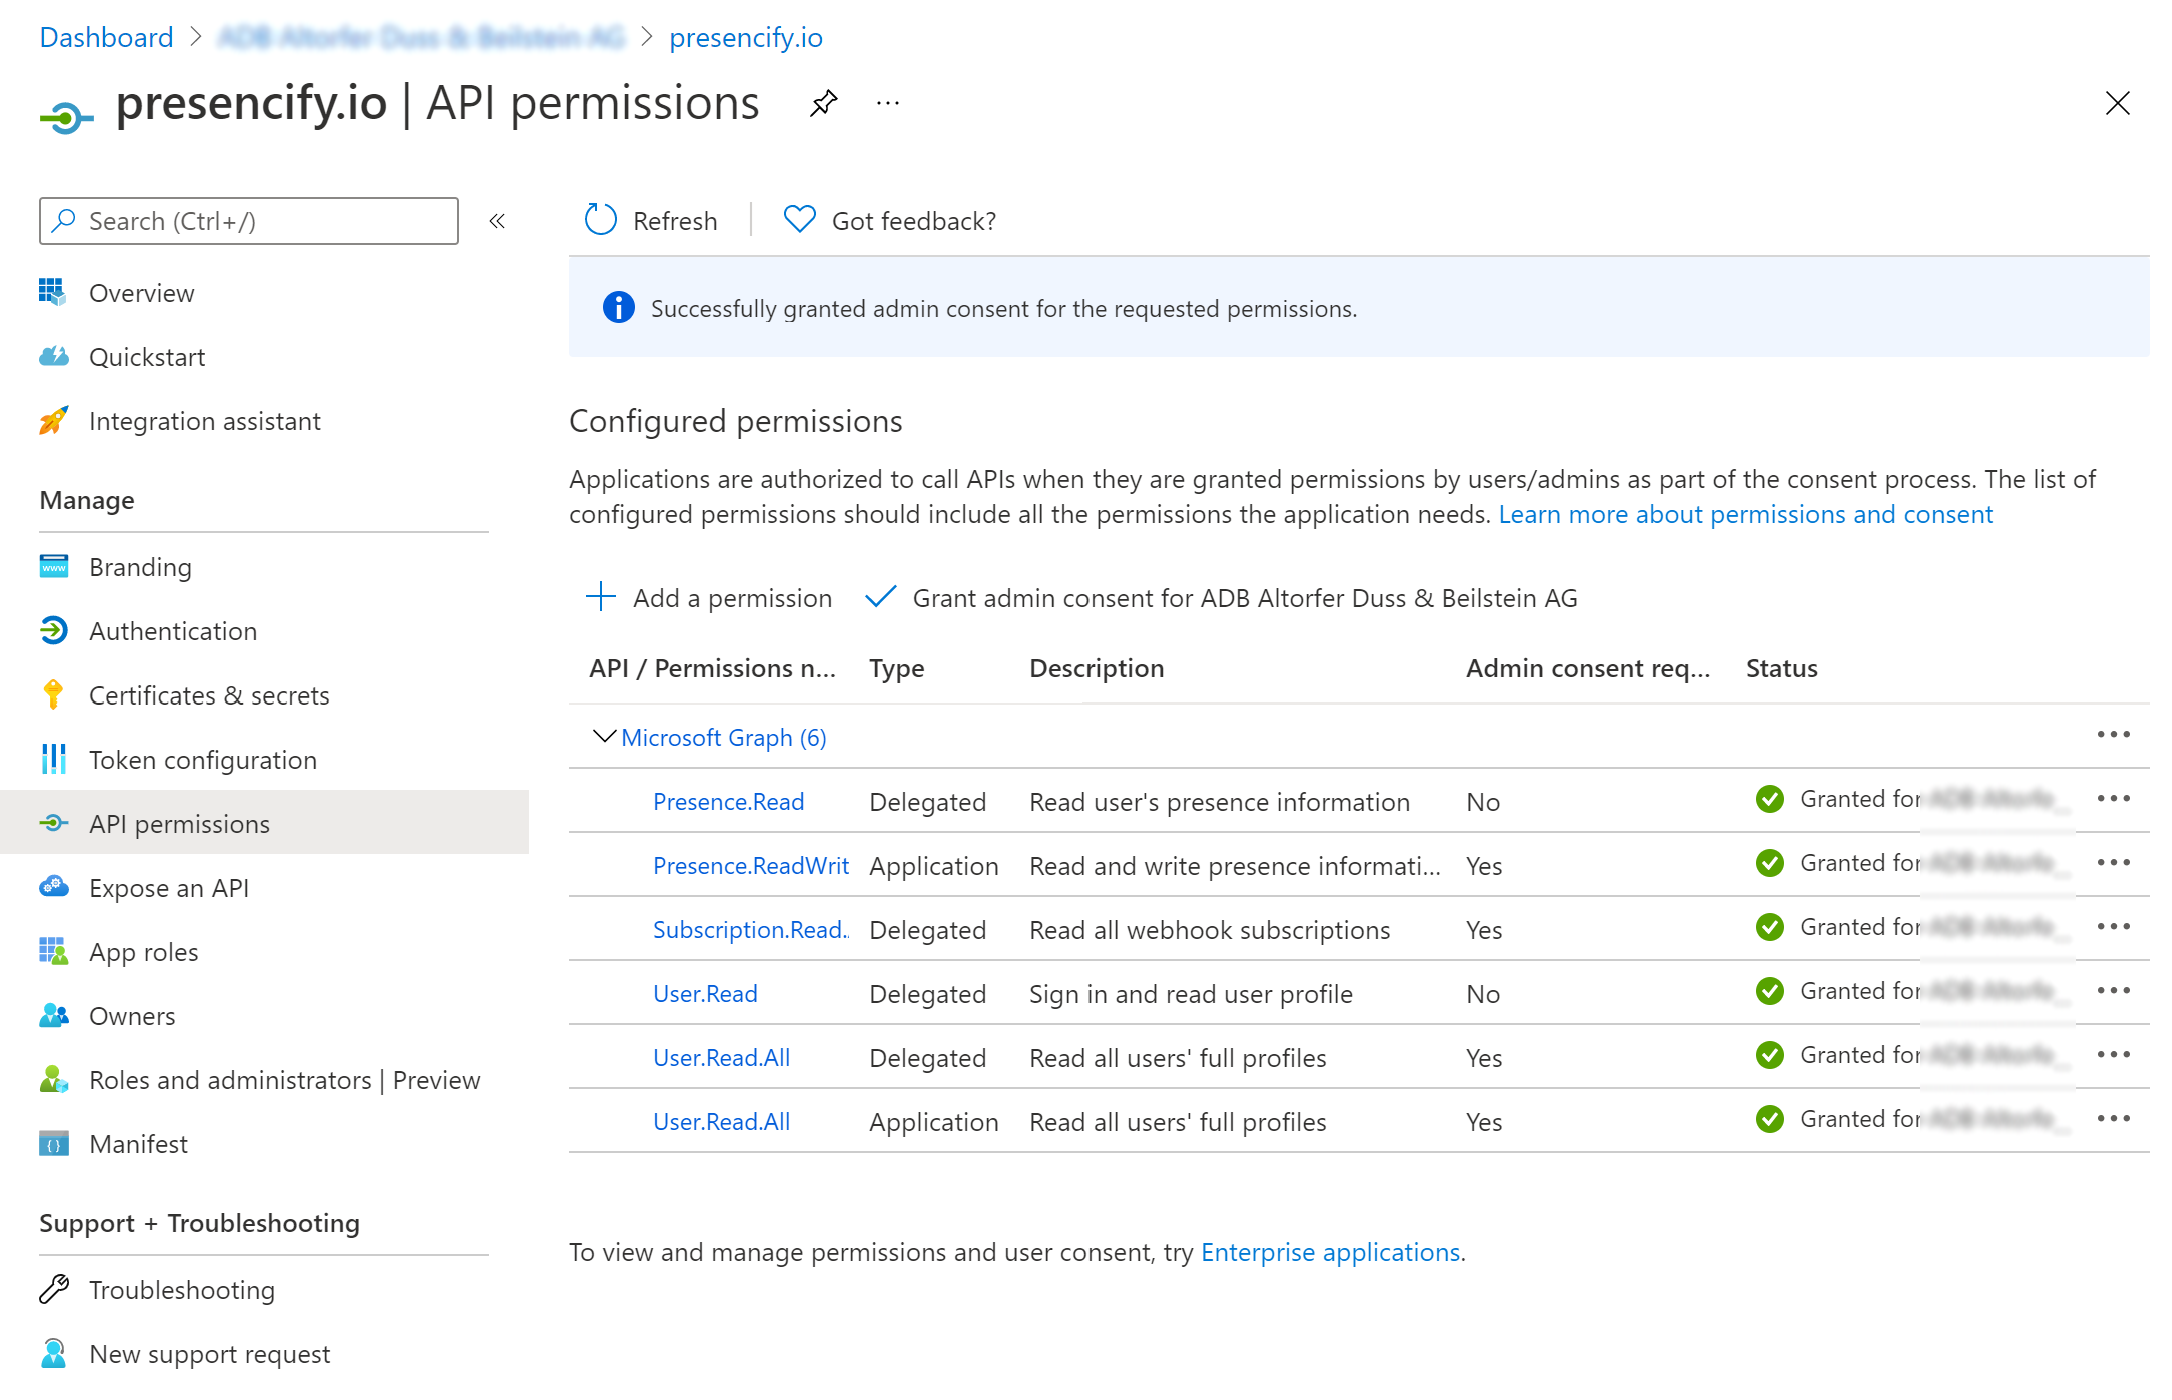This screenshot has height=1400, width=2172.
Task: Click the Certificates key icon
Action: click(53, 694)
